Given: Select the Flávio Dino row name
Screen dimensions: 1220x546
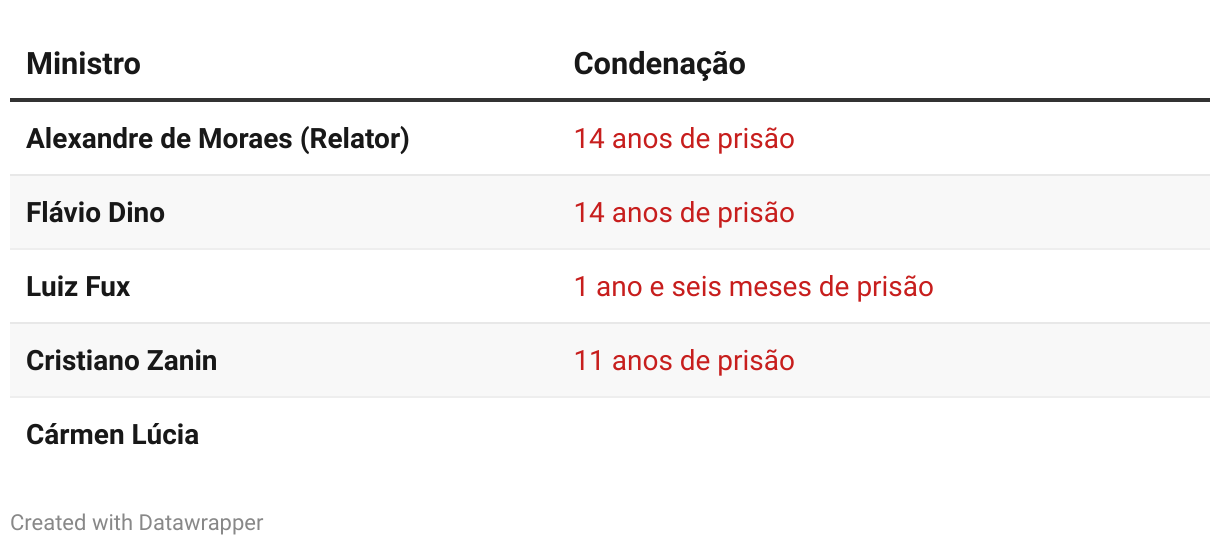Looking at the screenshot, I should coord(95,212).
